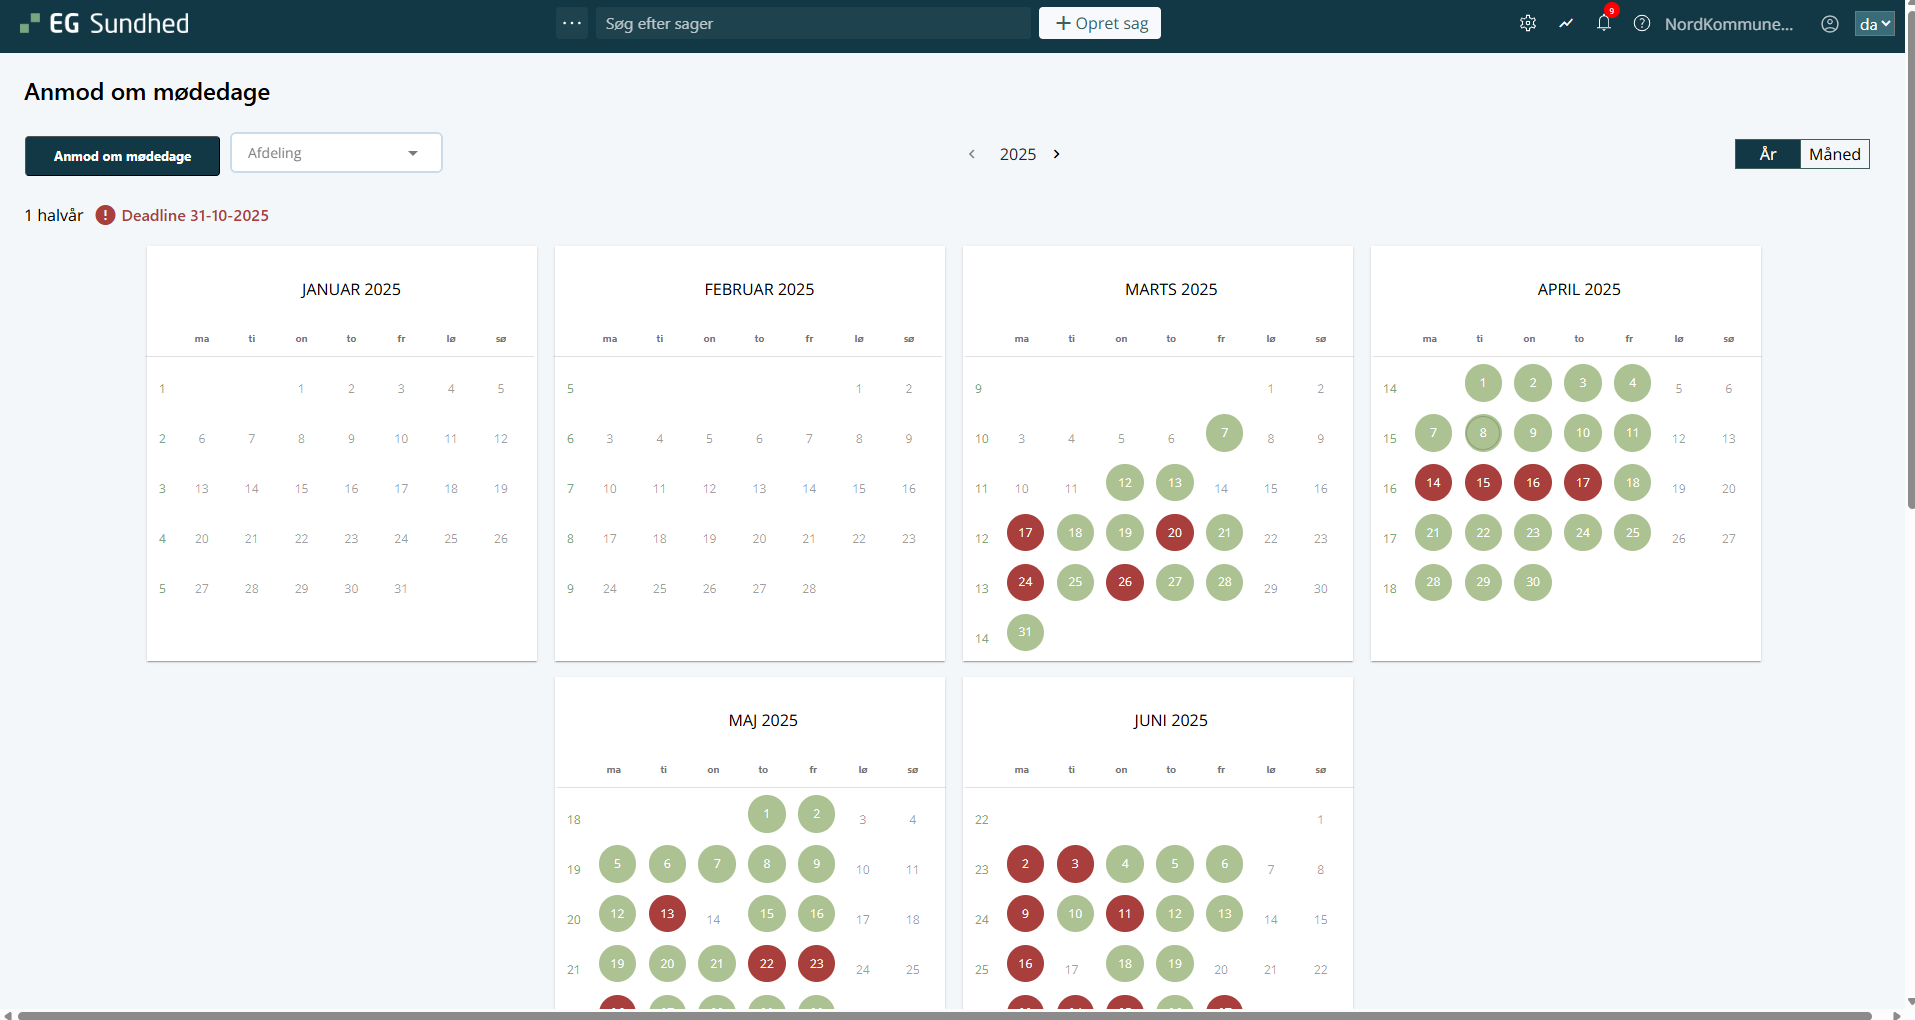Click the Søg efter sager search field
The height and width of the screenshot is (1020, 1915).
point(812,23)
